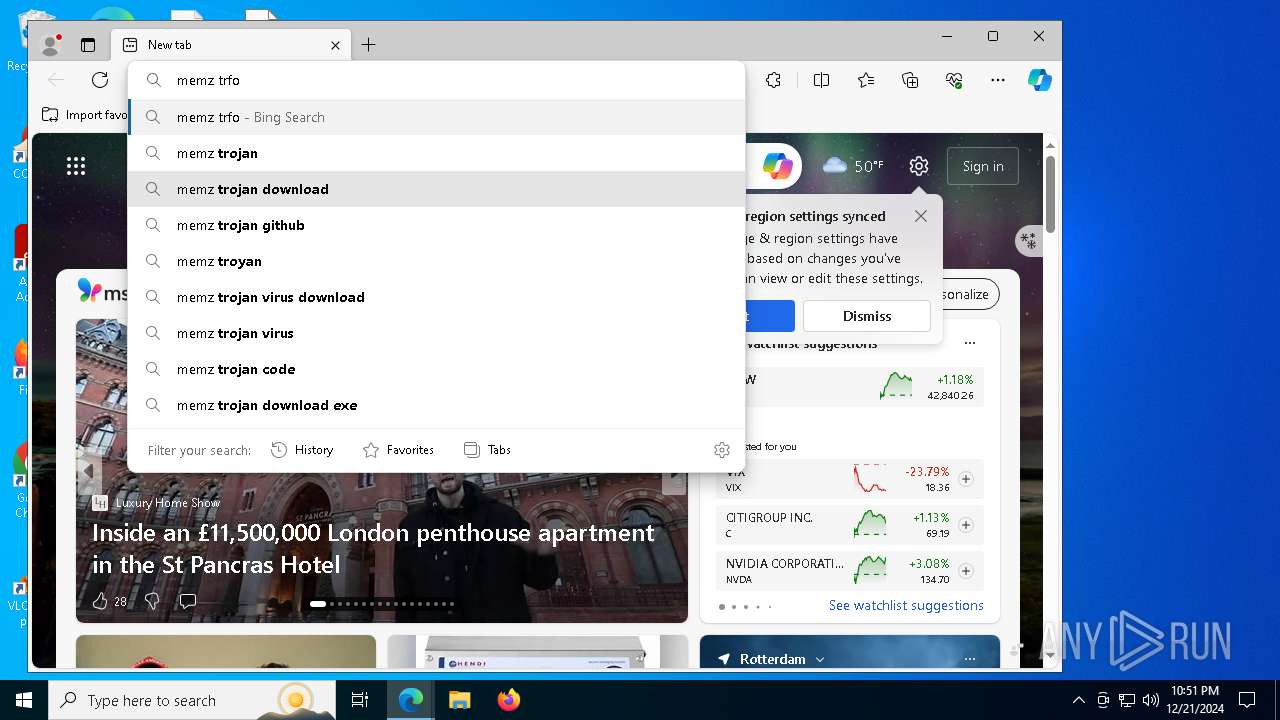The width and height of the screenshot is (1280, 720).
Task: Show hidden system tray icons
Action: pos(1078,700)
